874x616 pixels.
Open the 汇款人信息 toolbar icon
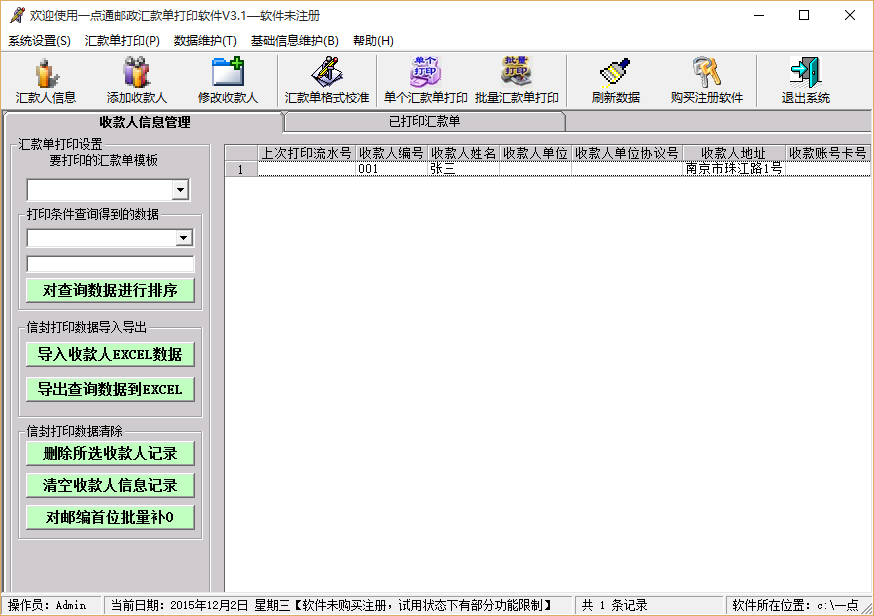click(45, 81)
